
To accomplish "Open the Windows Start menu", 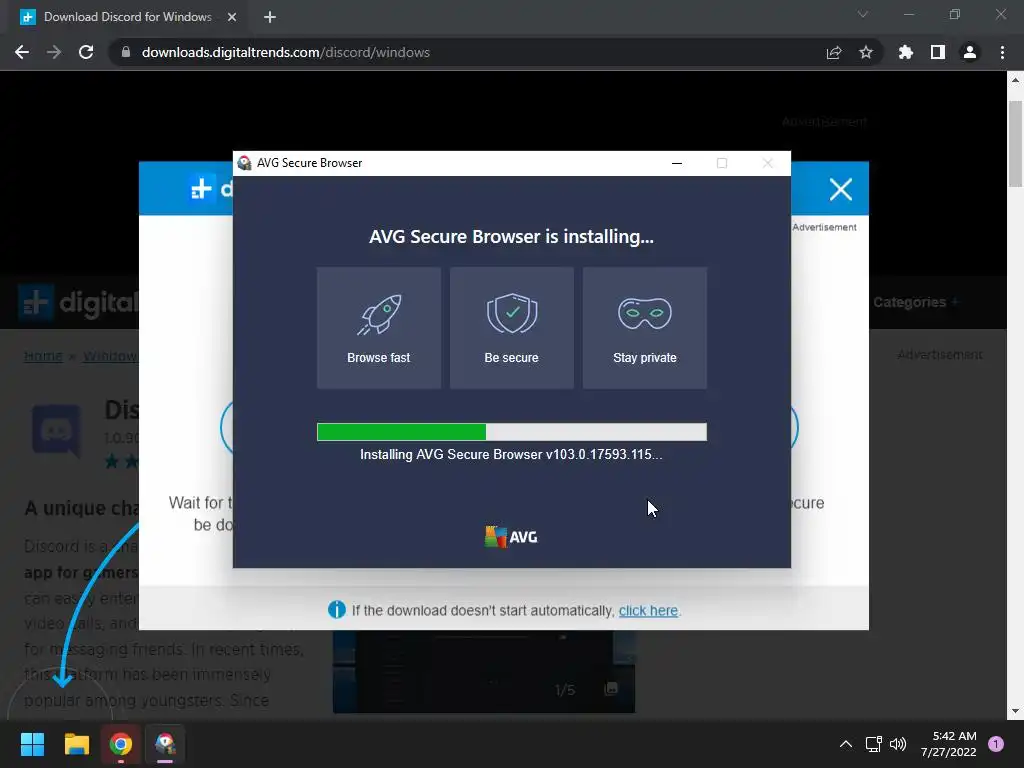I will (x=32, y=744).
